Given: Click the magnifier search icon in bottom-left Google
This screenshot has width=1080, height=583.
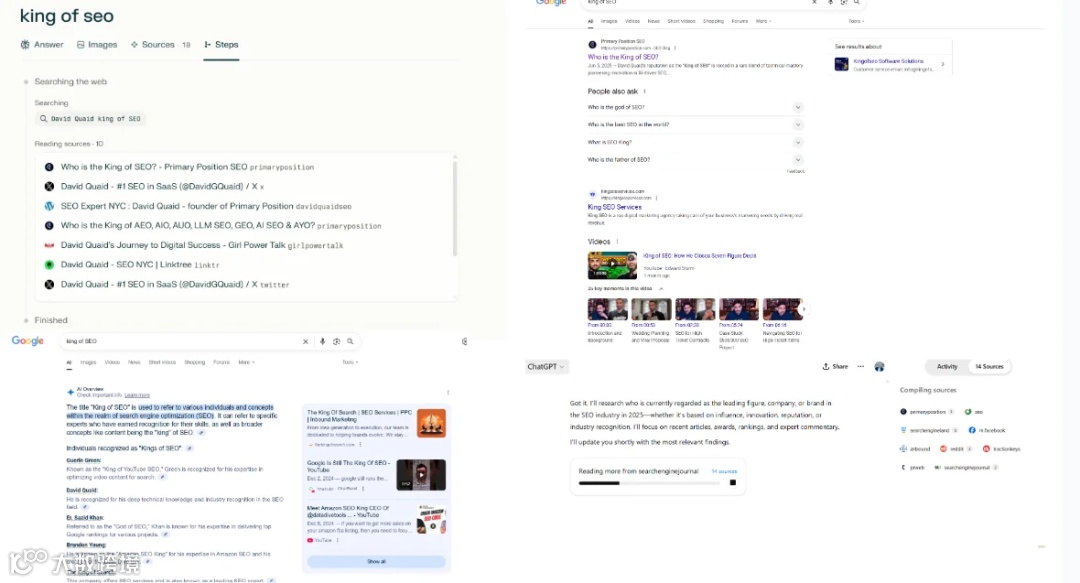Looking at the screenshot, I should [x=350, y=341].
